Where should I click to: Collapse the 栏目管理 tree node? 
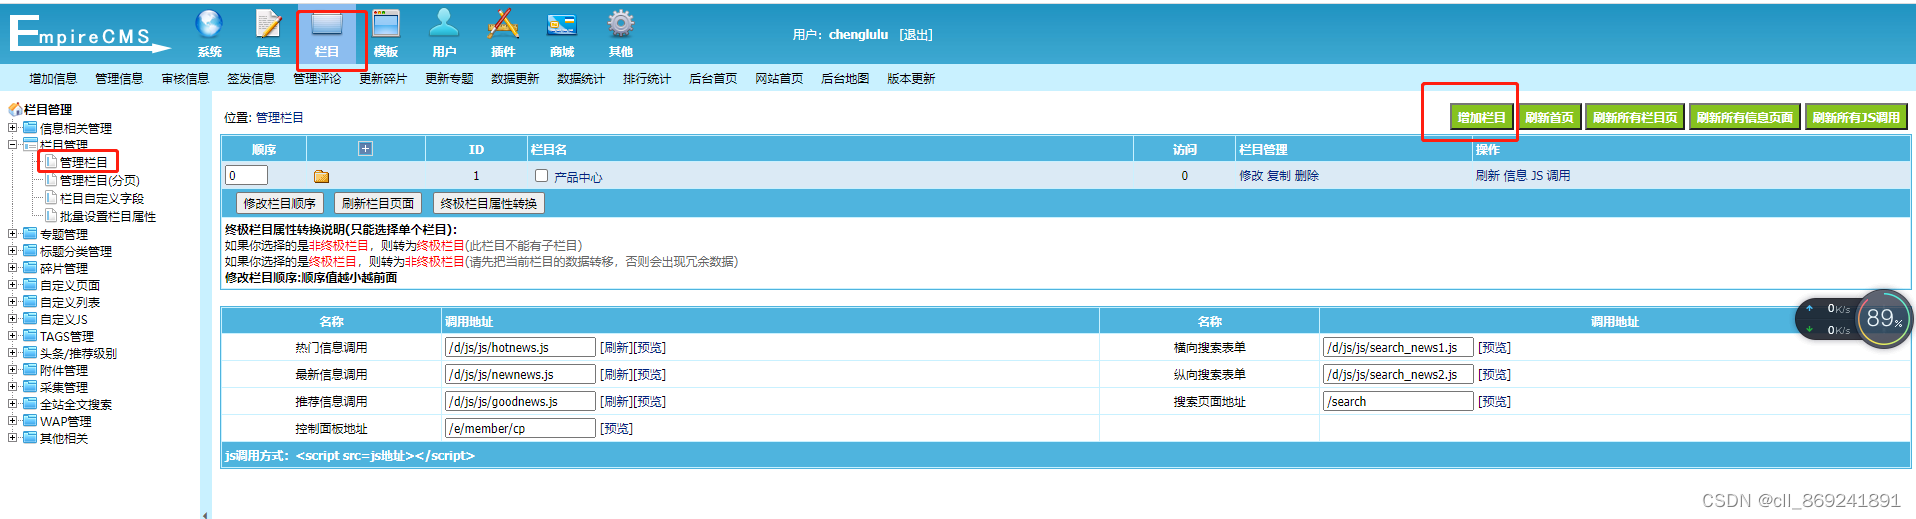[x=13, y=144]
